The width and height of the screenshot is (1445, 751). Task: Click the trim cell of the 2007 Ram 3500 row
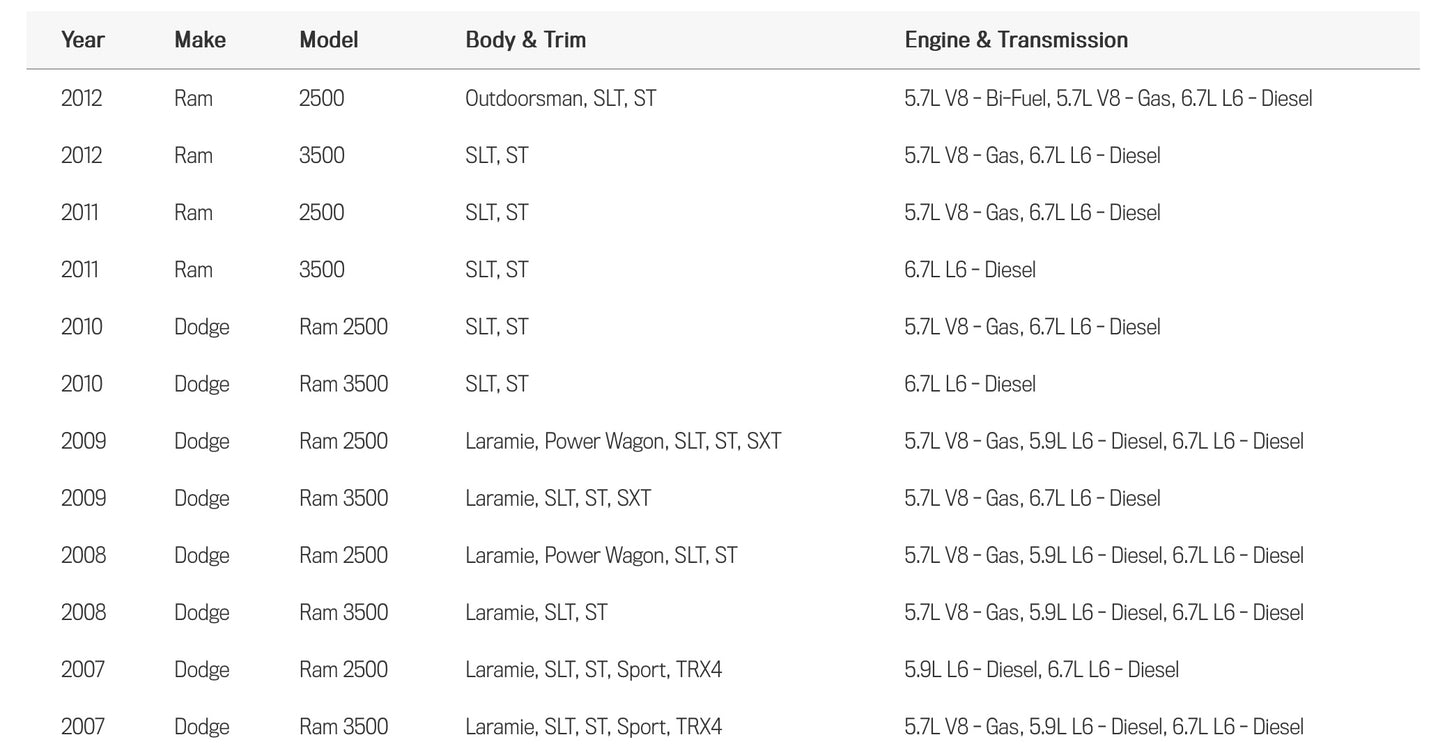point(593,726)
